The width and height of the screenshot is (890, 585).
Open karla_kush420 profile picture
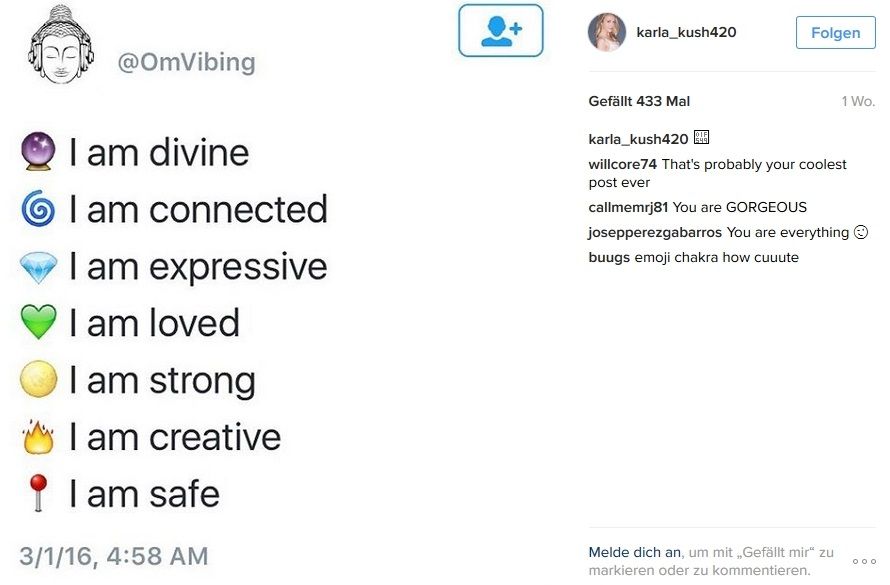point(607,32)
